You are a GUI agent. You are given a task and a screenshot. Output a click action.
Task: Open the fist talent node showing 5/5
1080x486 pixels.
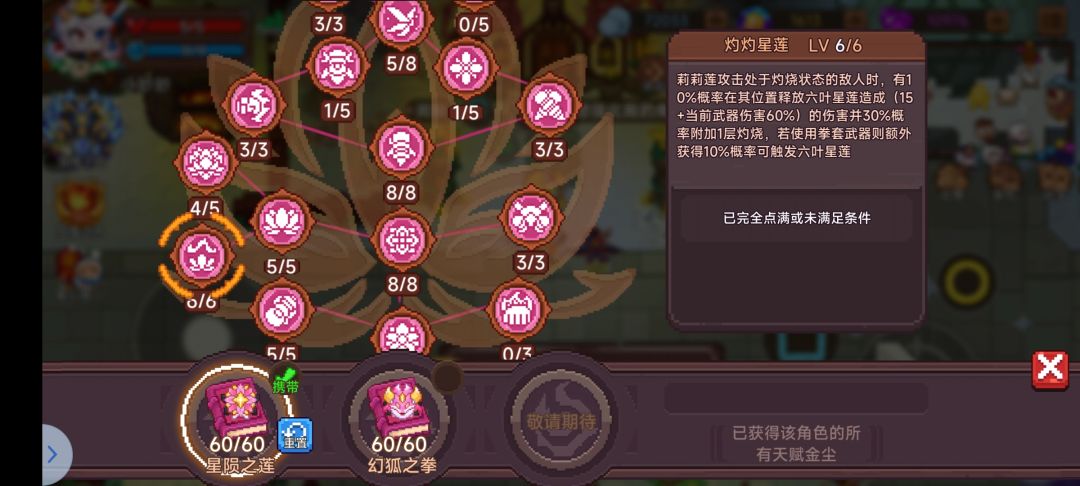pyautogui.click(x=282, y=310)
